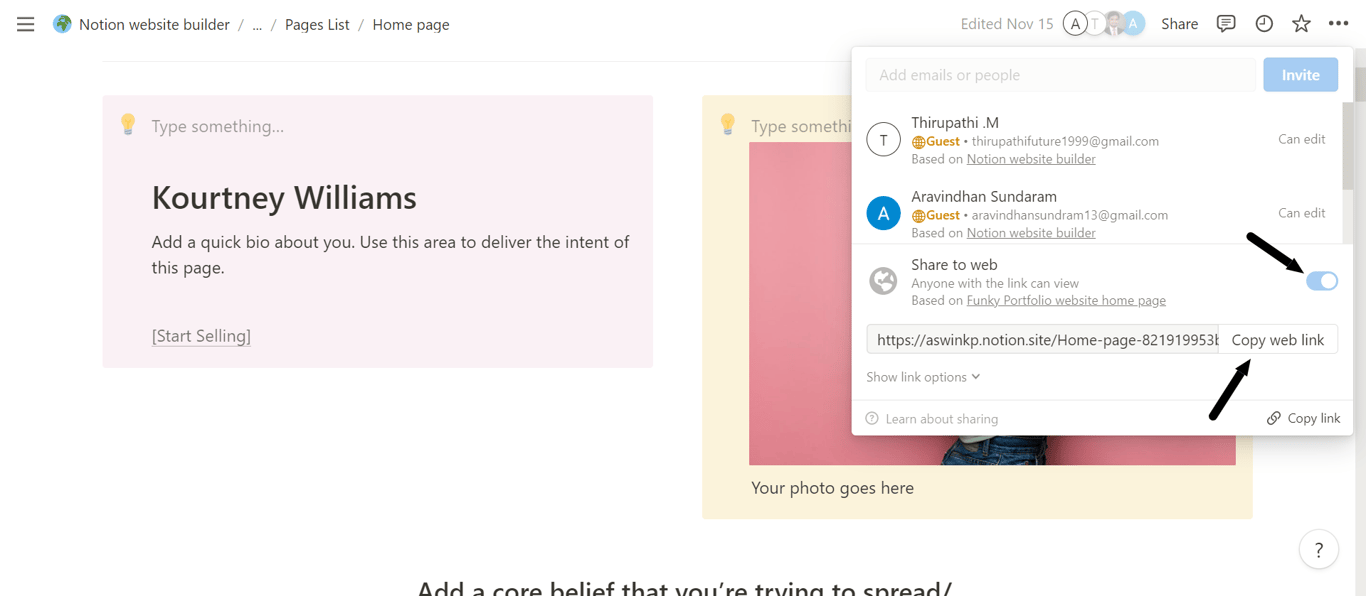Expand the collapsed breadcrumb ellipsis
The width and height of the screenshot is (1366, 596).
(x=257, y=25)
